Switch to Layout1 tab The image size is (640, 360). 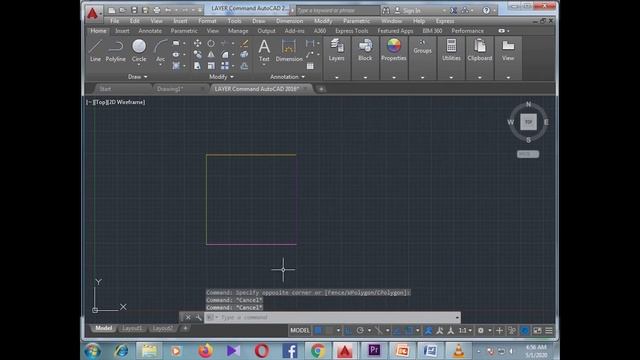point(132,328)
